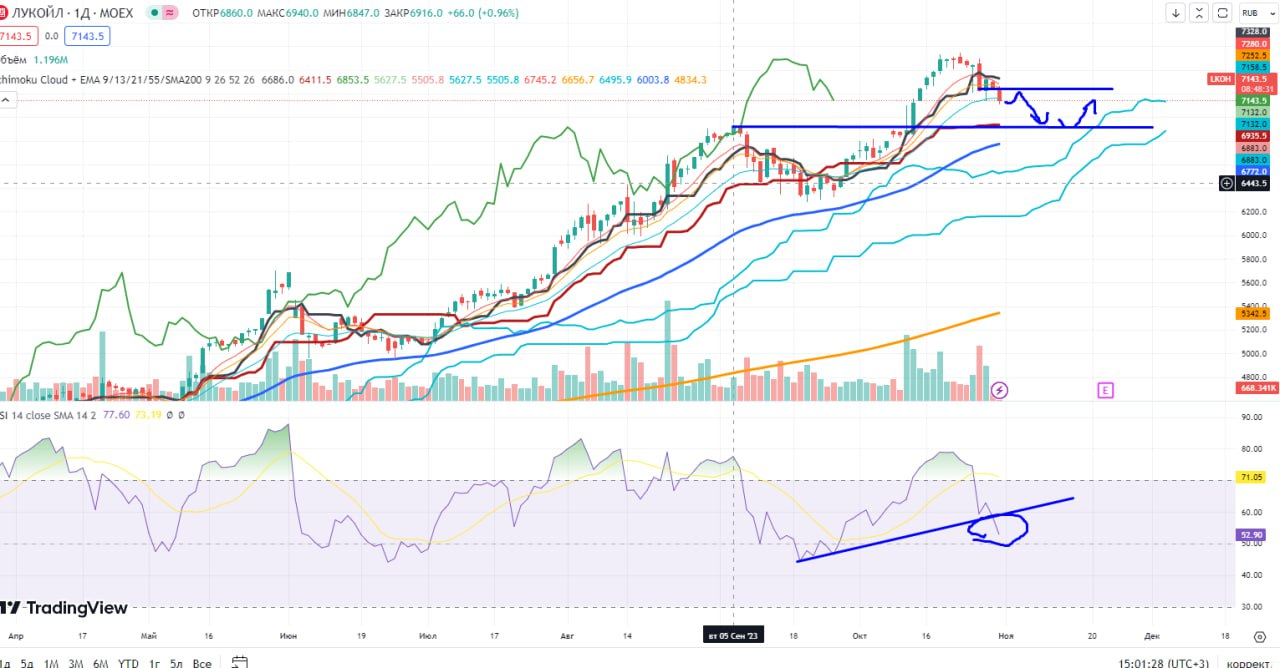Click the plus icon on price scale
This screenshot has height=668, width=1280.
pyautogui.click(x=1227, y=183)
